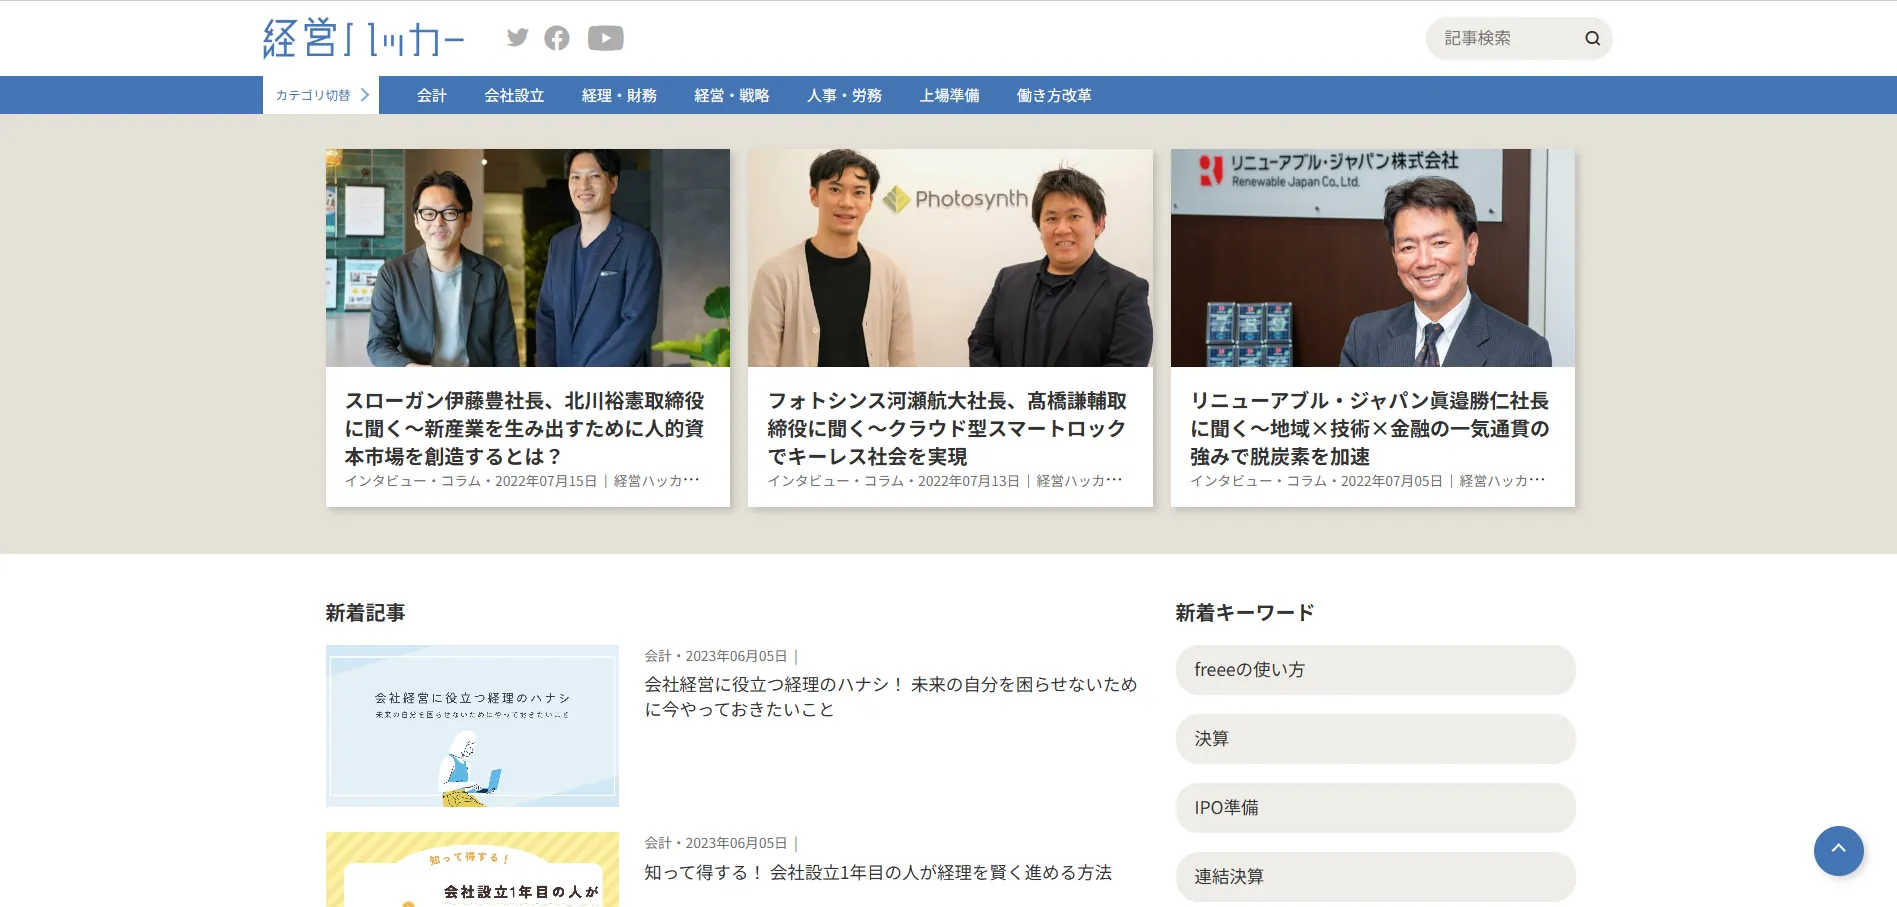This screenshot has height=907, width=1897.
Task: Read the スローガン伊藤豊社長 article headline
Action: 525,428
